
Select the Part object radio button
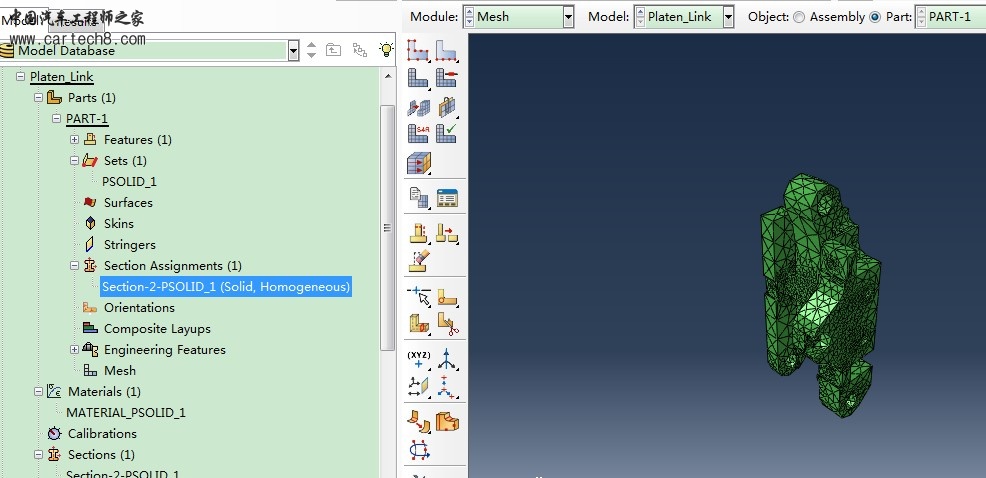(x=876, y=17)
